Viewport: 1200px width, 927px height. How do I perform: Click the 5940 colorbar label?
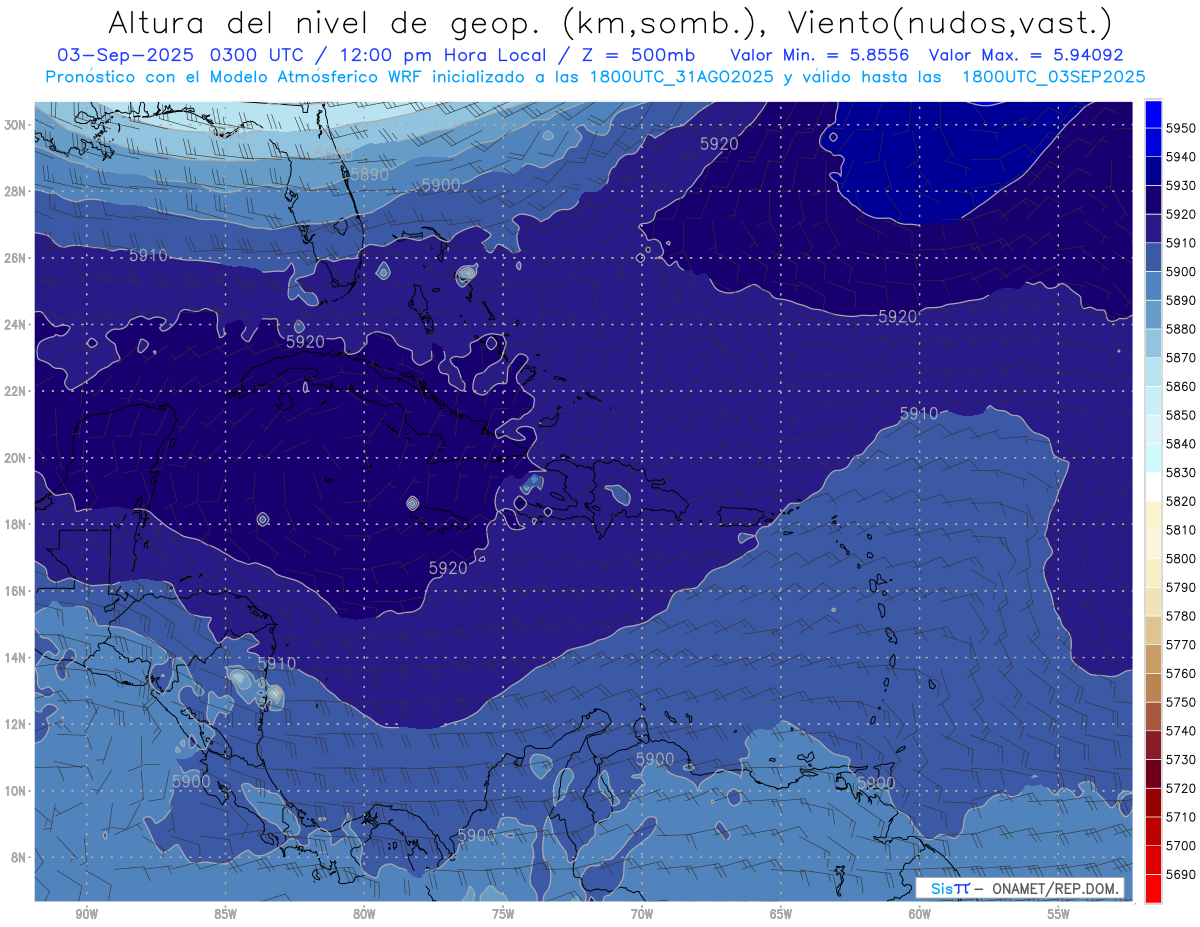[x=1181, y=157]
